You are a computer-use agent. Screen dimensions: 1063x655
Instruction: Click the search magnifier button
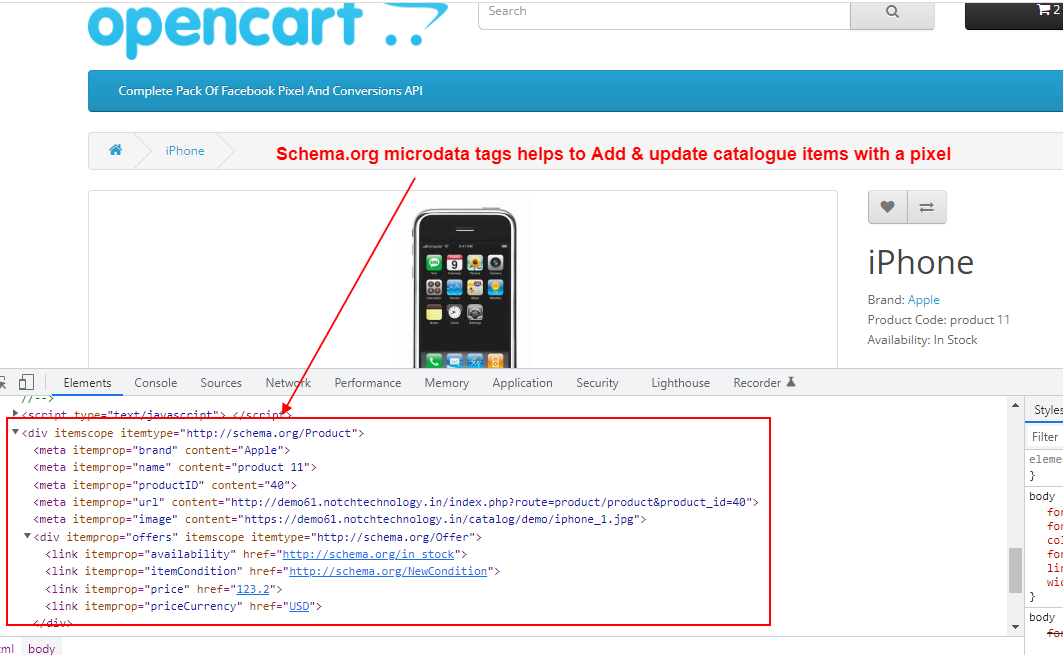click(x=892, y=12)
